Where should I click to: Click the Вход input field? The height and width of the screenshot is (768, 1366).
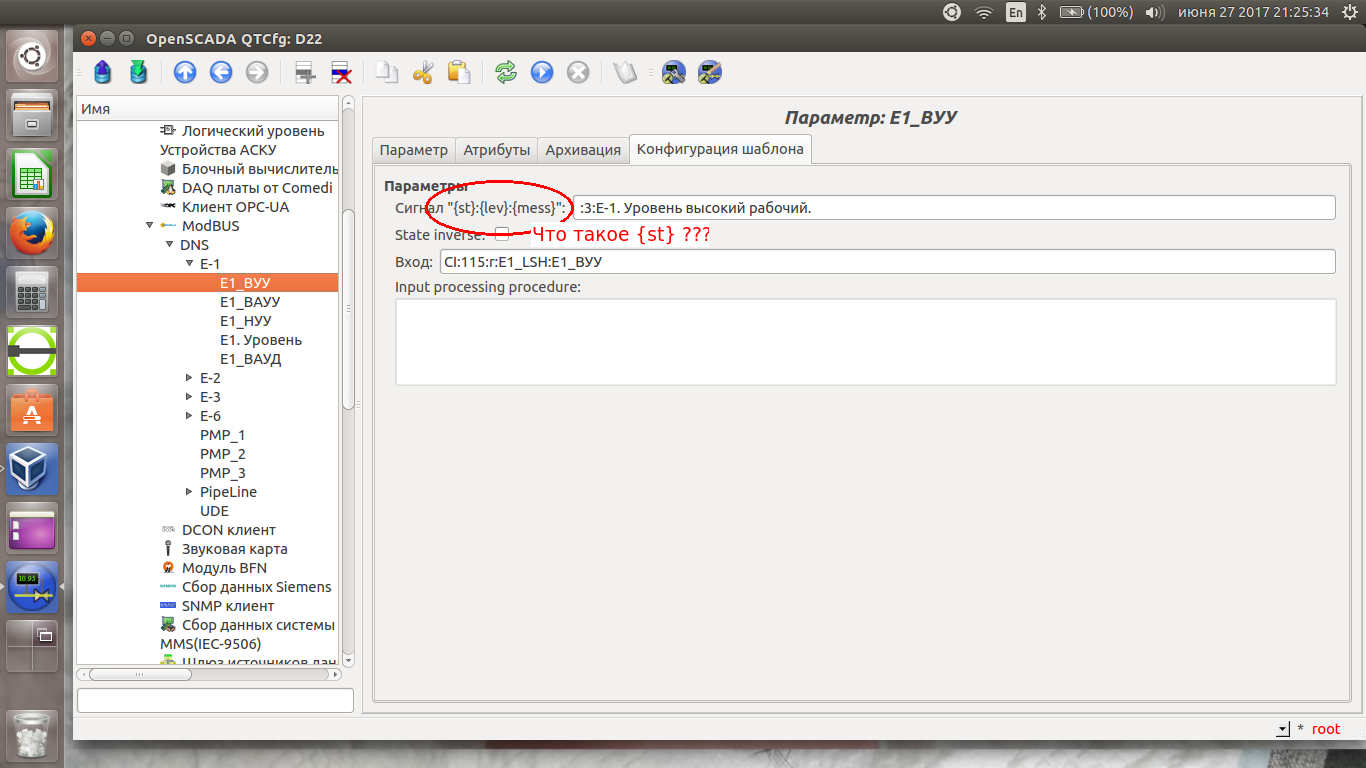(886, 262)
